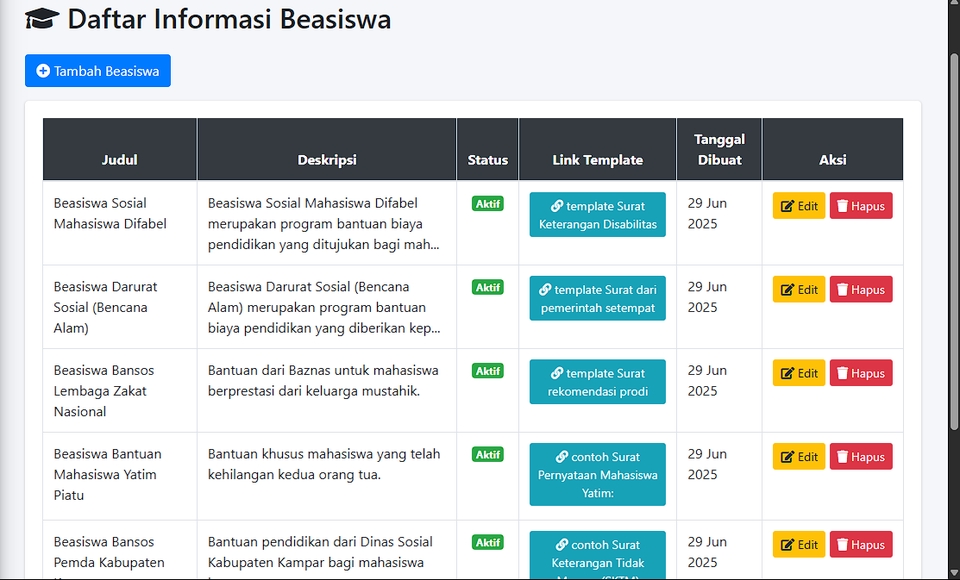Screen dimensions: 960x580
Task: Delete the Beasiswa Sosial Mahasiswa Difabel row
Action: 861,206
